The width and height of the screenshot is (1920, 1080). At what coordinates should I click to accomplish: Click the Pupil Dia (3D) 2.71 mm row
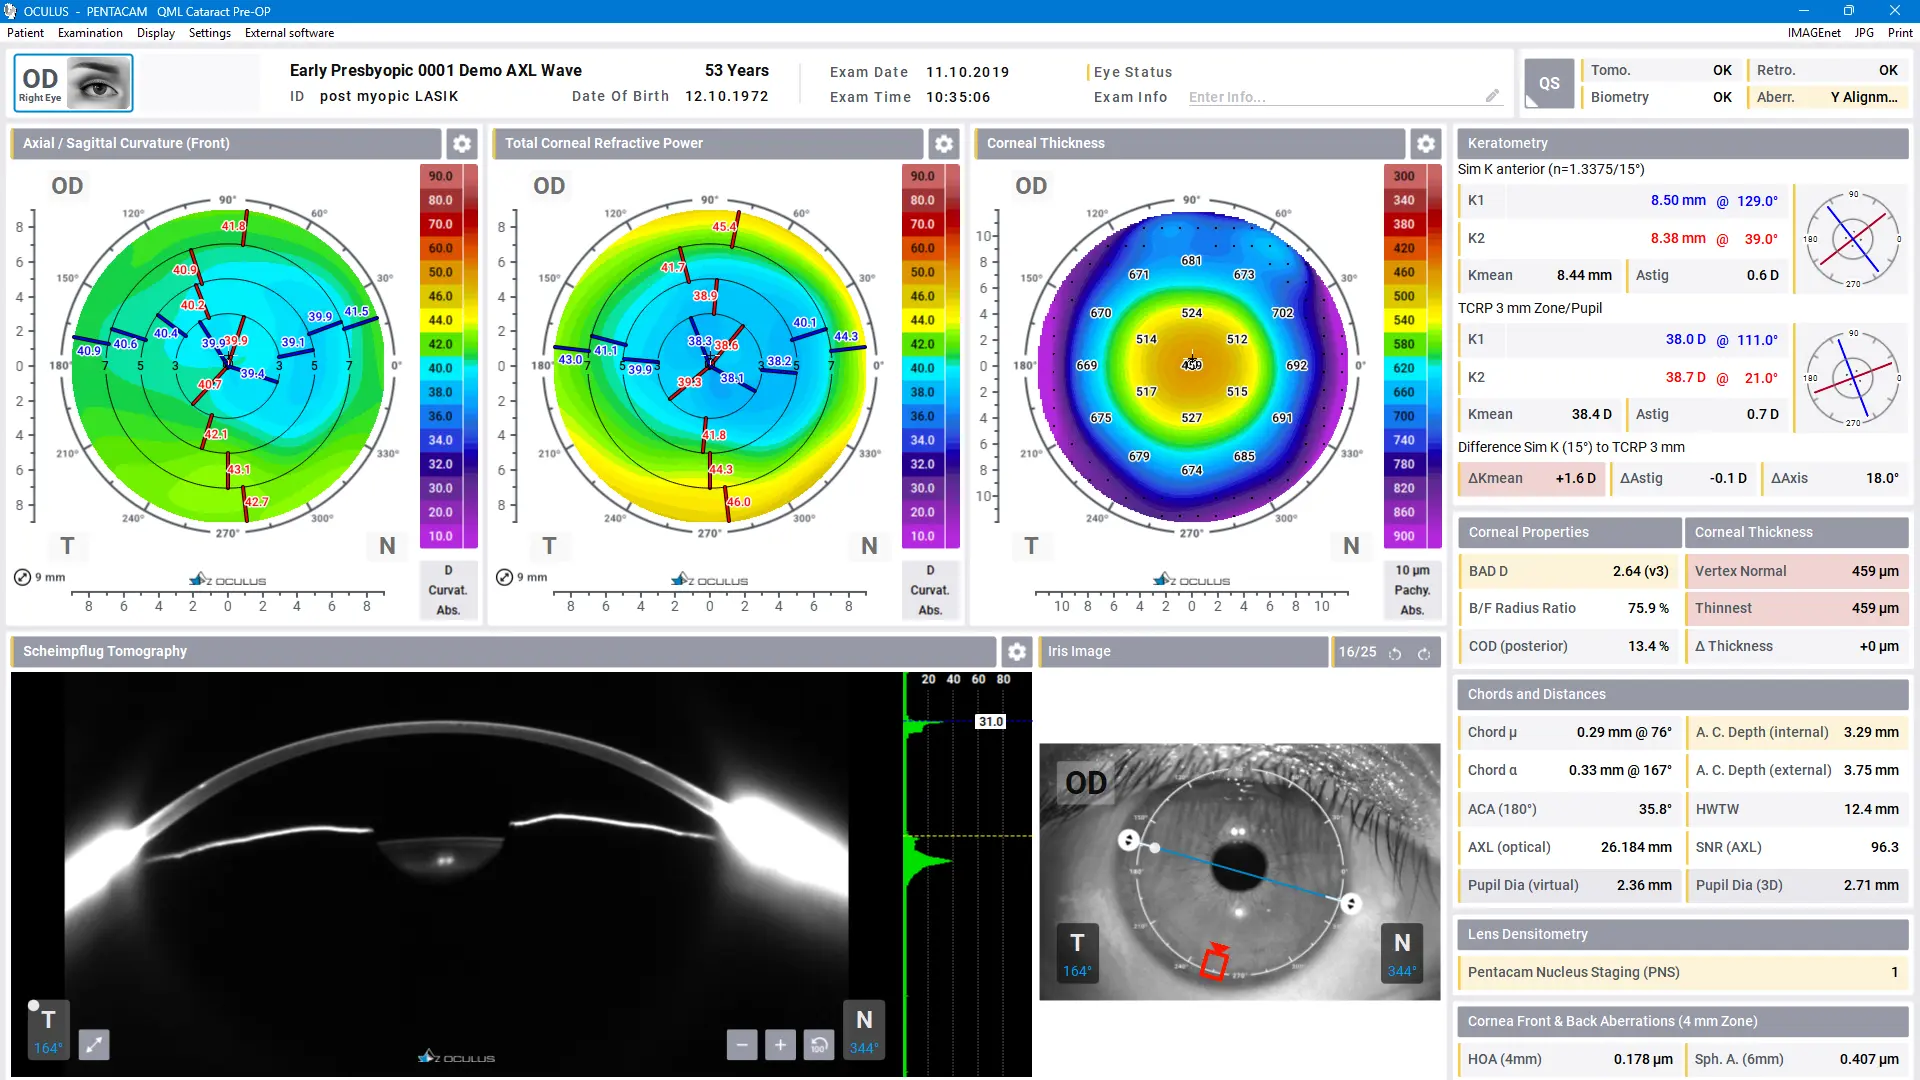pyautogui.click(x=1797, y=885)
